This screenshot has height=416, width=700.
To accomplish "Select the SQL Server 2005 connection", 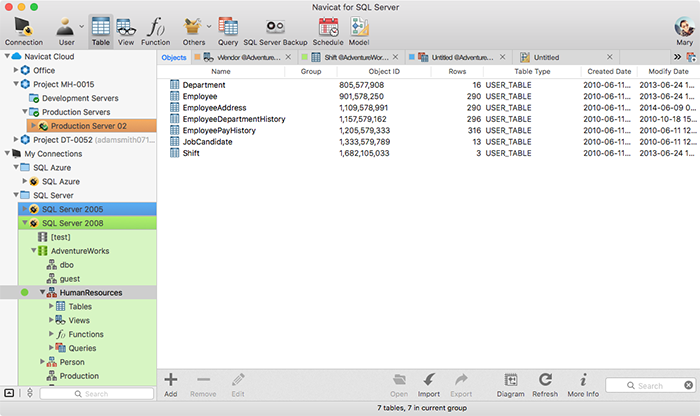I will (87, 209).
